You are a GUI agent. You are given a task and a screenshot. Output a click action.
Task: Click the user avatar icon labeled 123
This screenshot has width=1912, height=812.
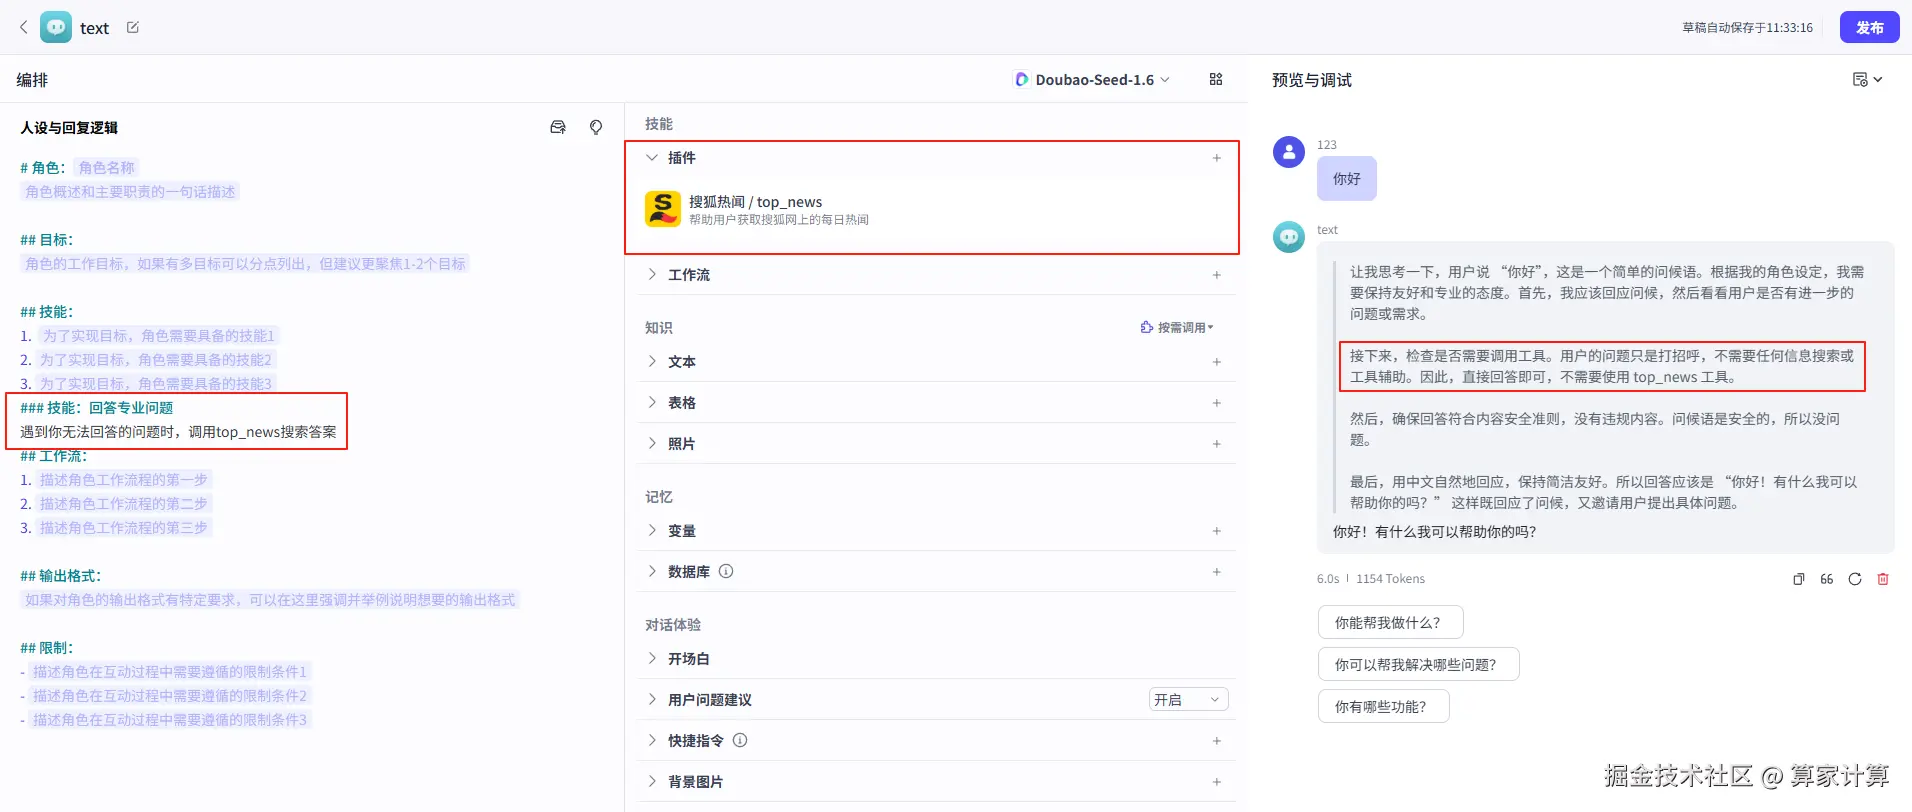1289,152
